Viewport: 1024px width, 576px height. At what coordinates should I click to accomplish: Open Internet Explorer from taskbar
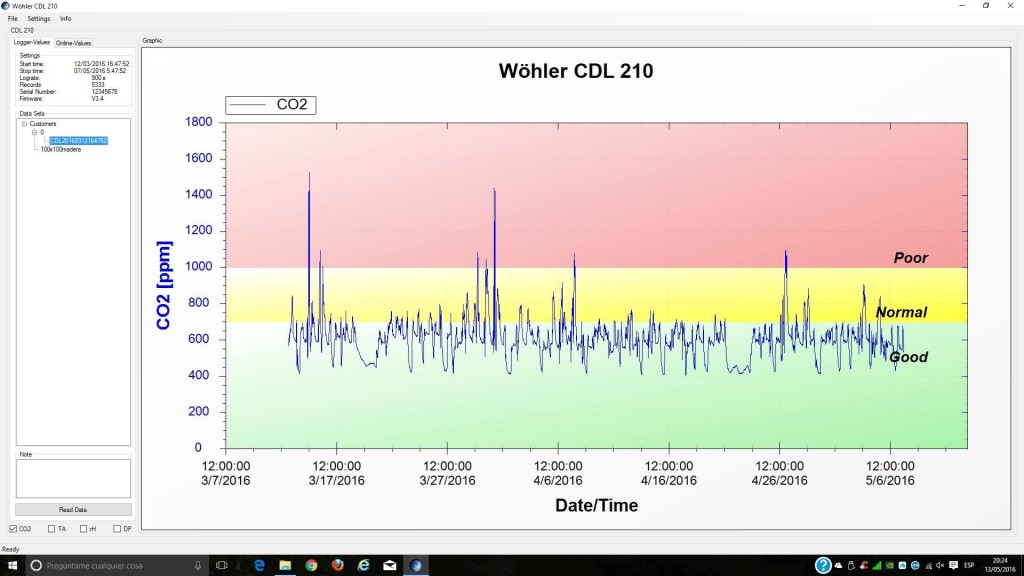pos(364,566)
